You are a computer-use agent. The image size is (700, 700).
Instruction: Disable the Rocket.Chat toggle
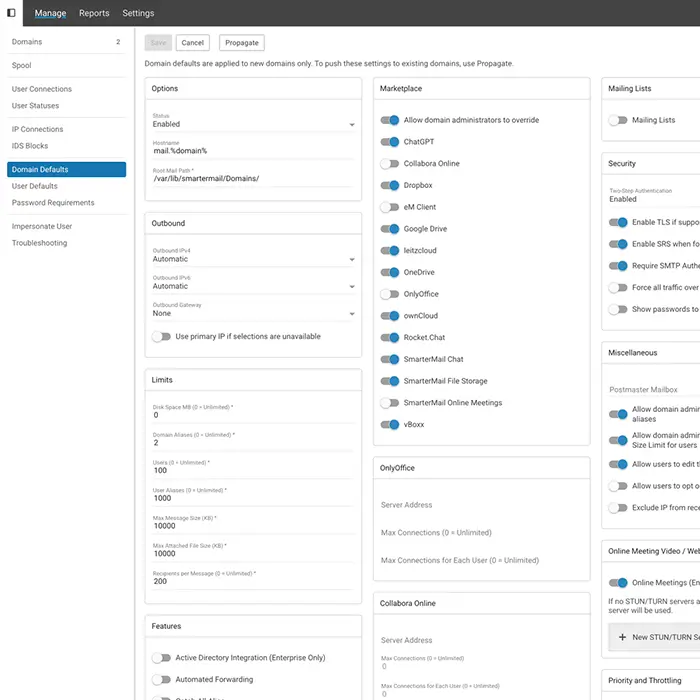(390, 337)
